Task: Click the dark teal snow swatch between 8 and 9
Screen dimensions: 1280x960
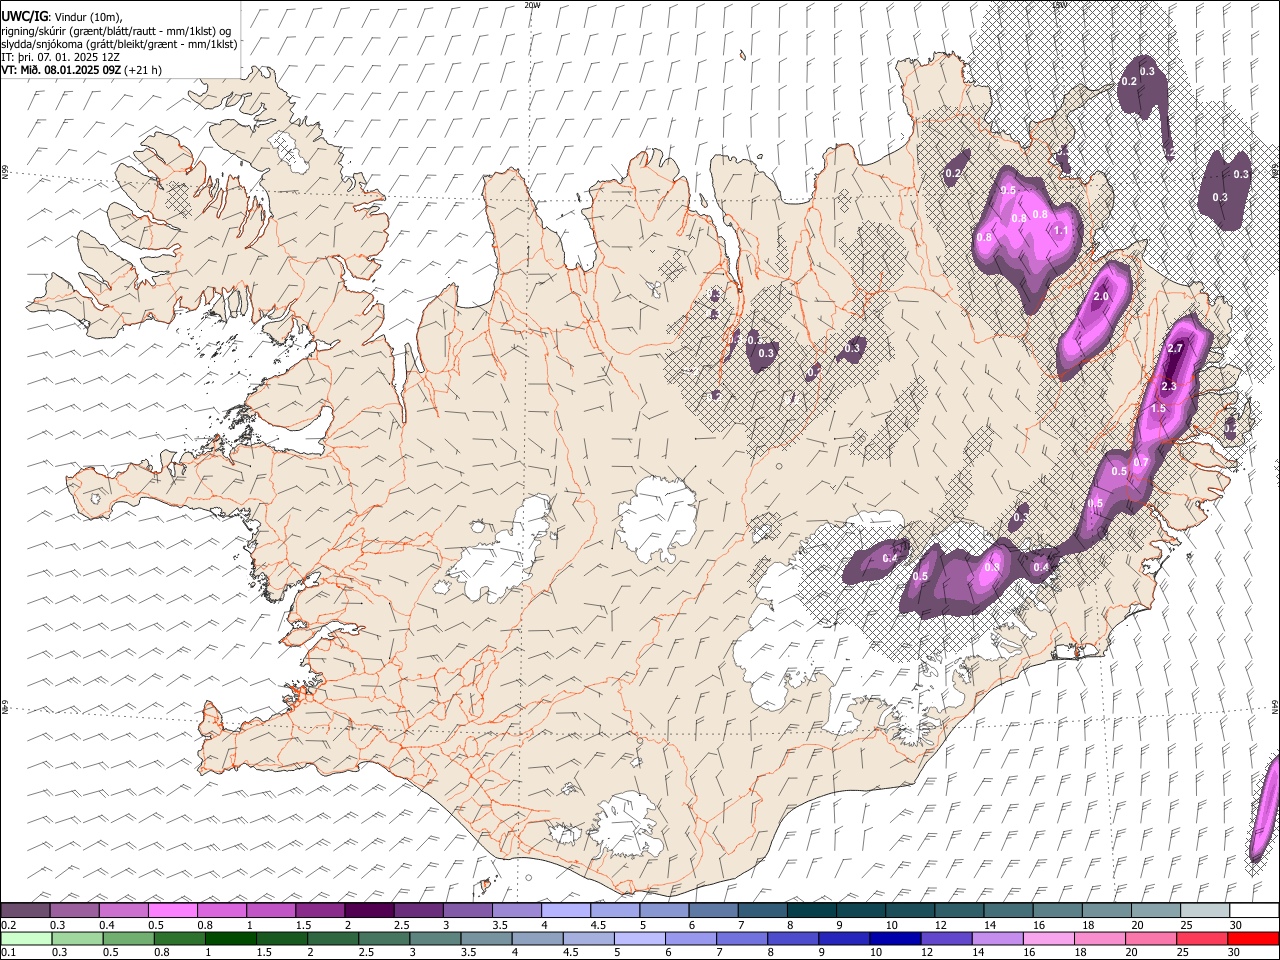Action: pyautogui.click(x=811, y=910)
